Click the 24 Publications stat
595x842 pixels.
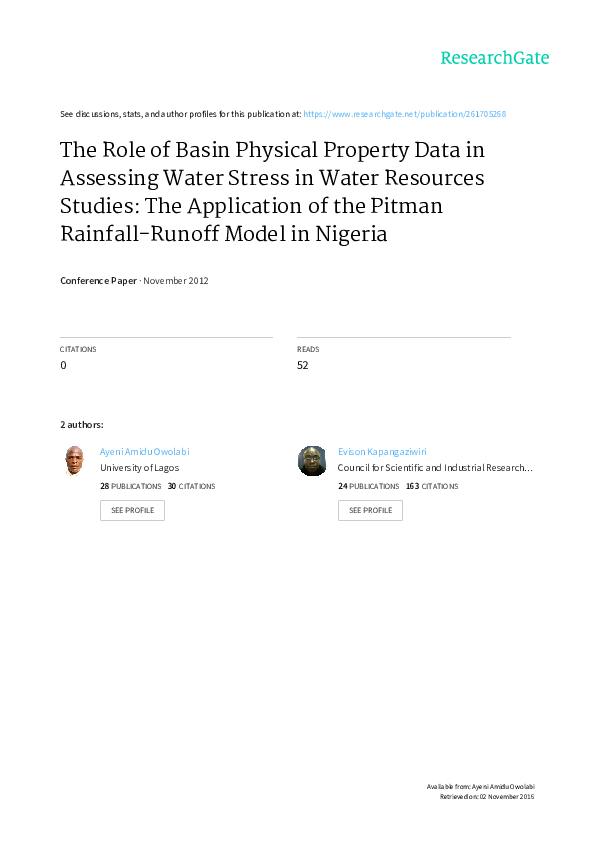tap(368, 486)
